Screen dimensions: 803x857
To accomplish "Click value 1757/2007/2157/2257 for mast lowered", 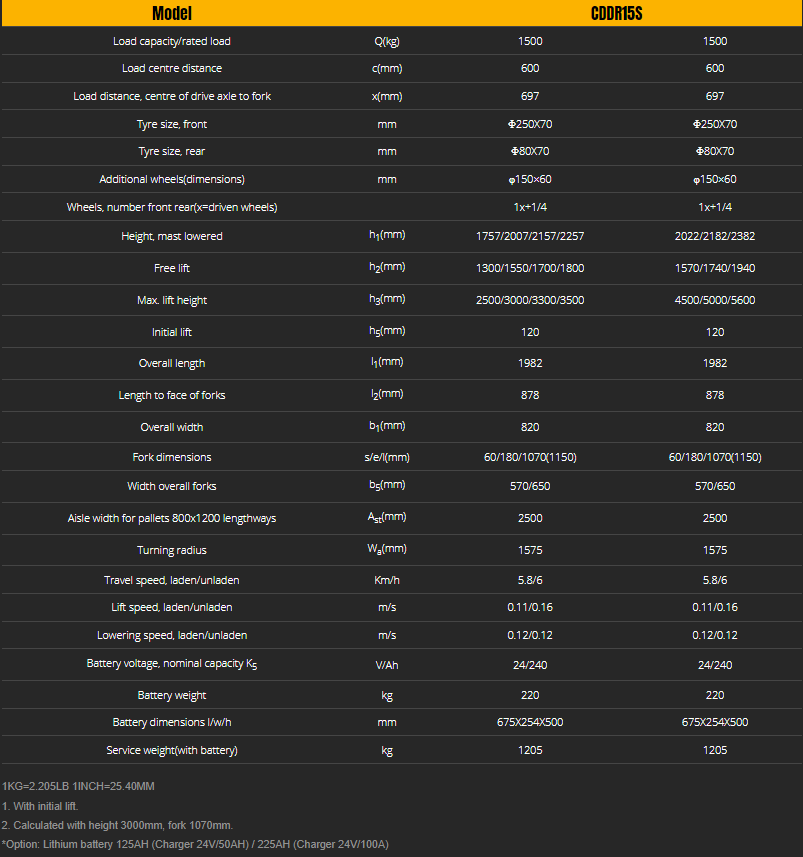I will click(530, 236).
